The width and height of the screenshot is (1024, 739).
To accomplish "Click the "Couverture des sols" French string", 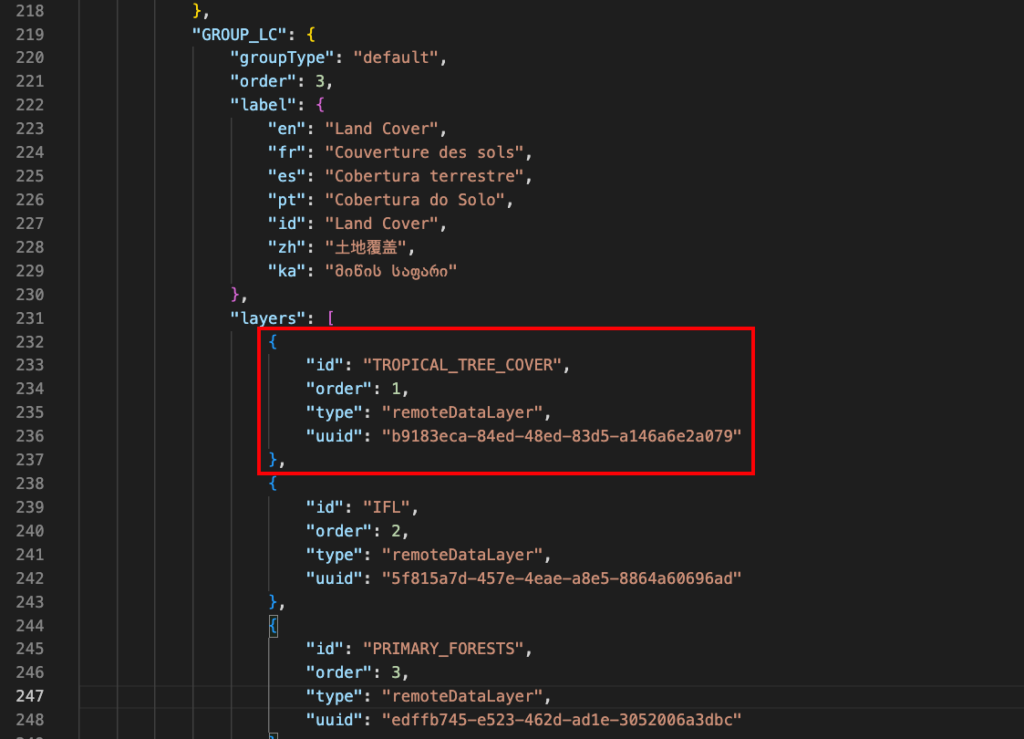I will pyautogui.click(x=427, y=152).
